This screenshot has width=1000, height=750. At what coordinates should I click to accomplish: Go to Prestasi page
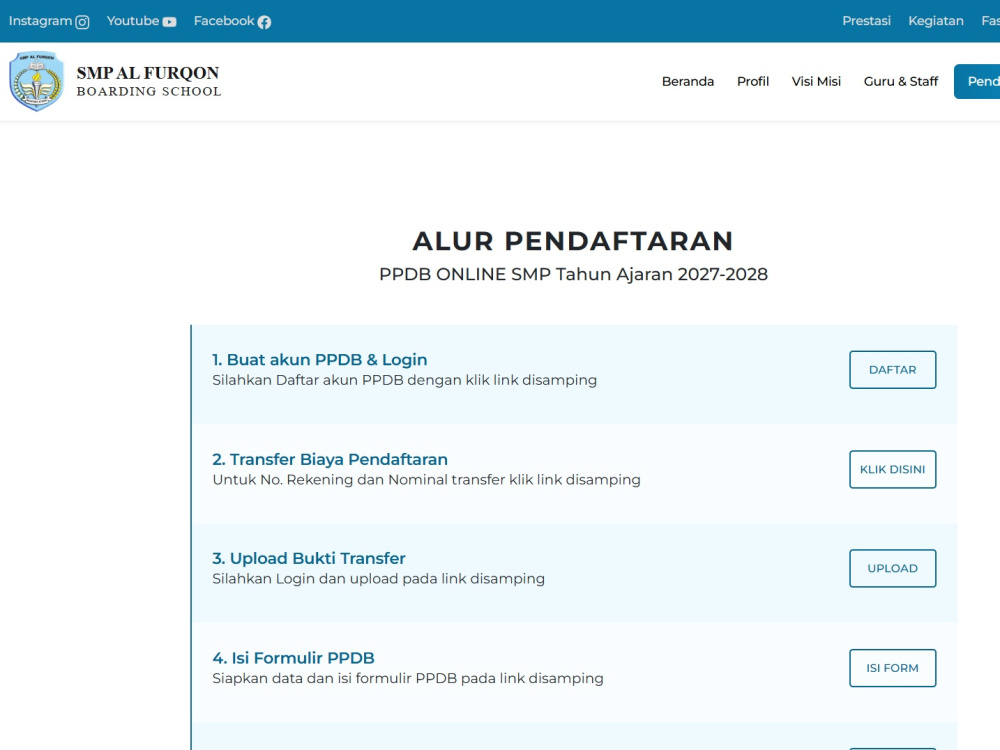[866, 20]
